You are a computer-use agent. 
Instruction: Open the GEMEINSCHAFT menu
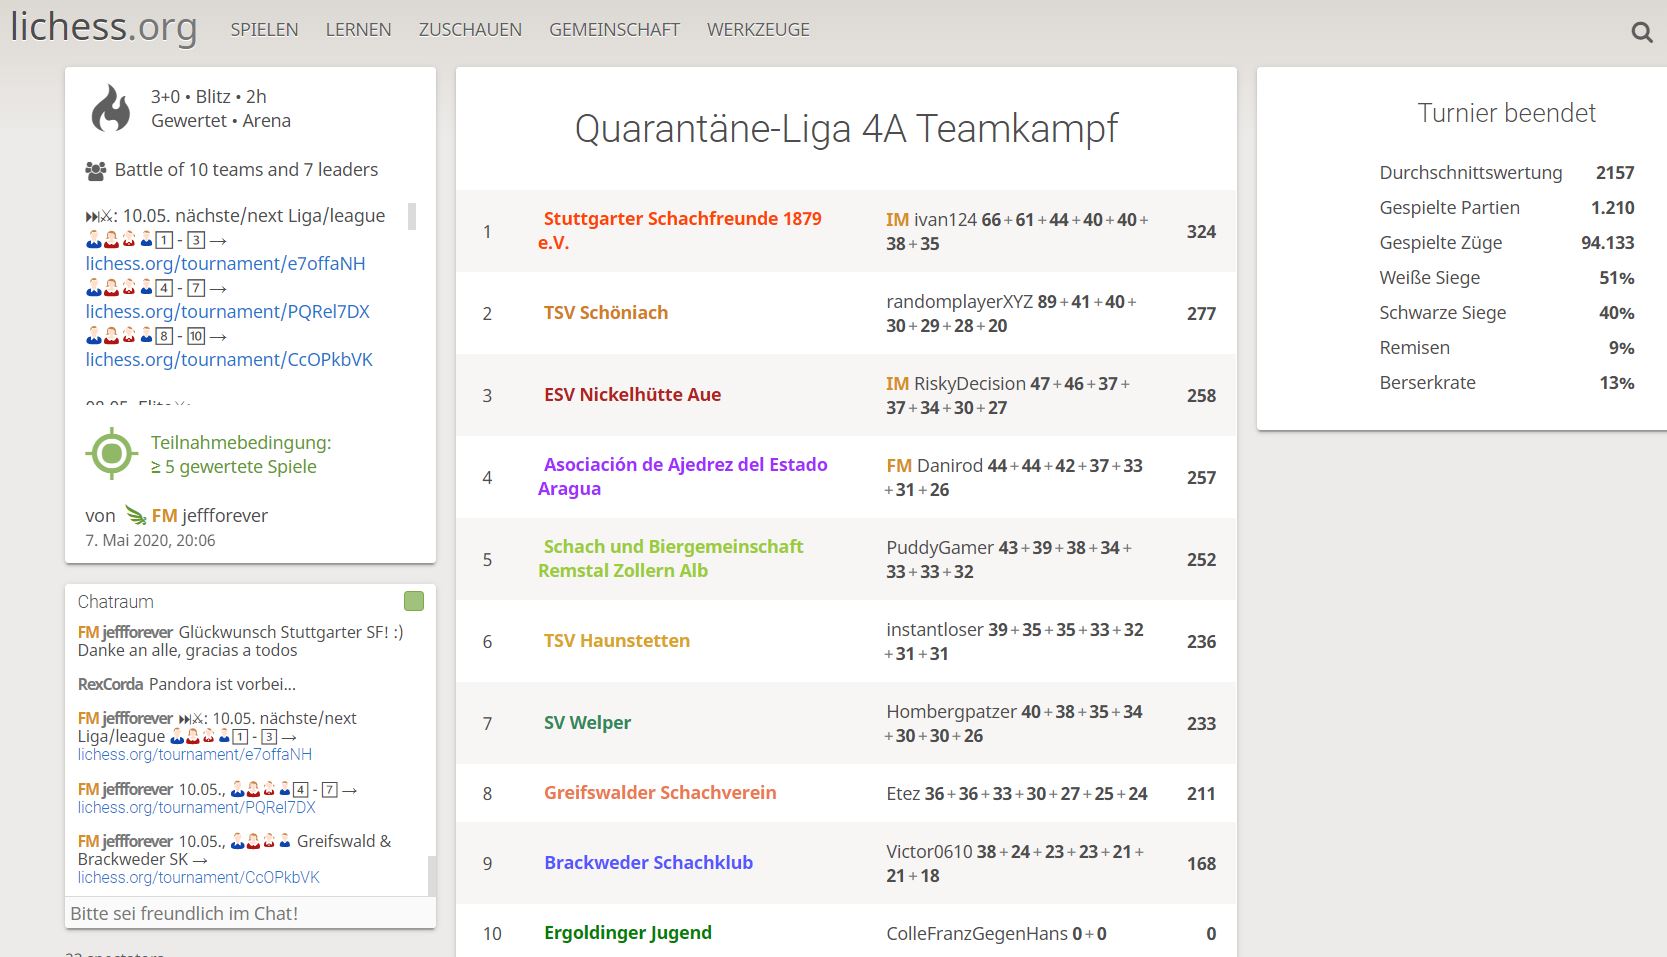click(614, 30)
